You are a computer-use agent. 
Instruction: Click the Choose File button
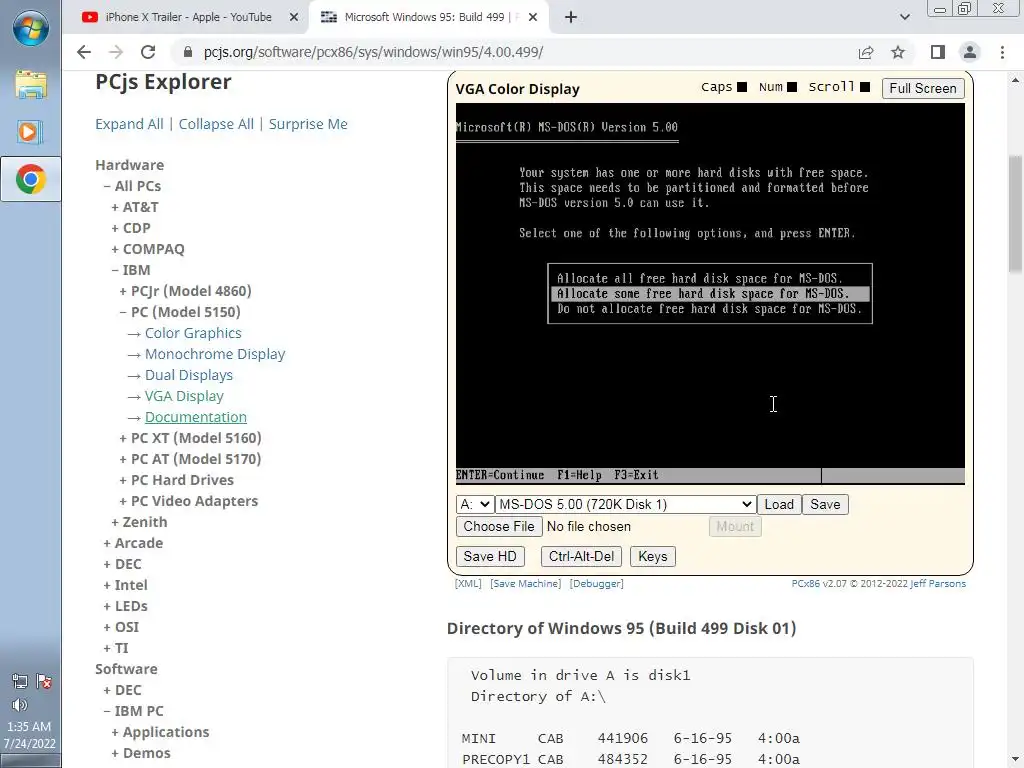click(499, 526)
